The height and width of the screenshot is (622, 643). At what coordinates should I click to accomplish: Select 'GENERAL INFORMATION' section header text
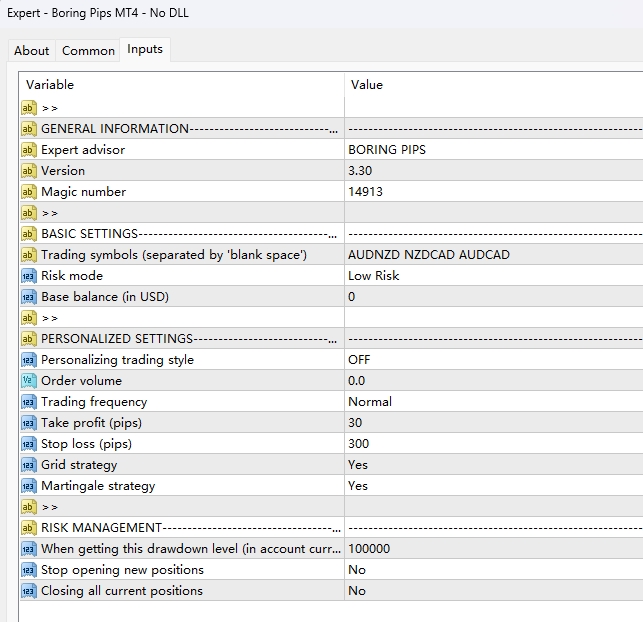(115, 129)
